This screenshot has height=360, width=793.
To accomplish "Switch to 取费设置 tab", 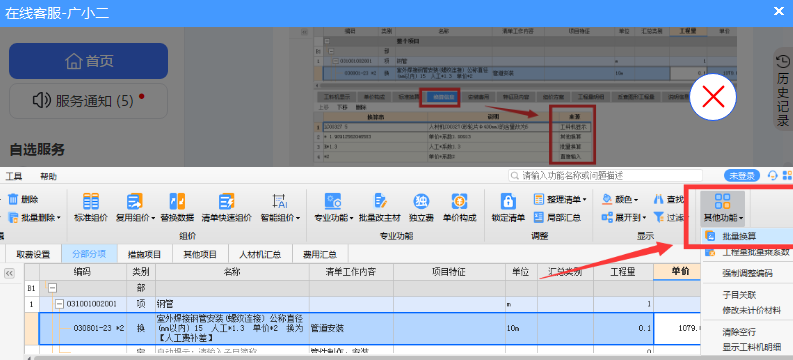I will [x=33, y=254].
